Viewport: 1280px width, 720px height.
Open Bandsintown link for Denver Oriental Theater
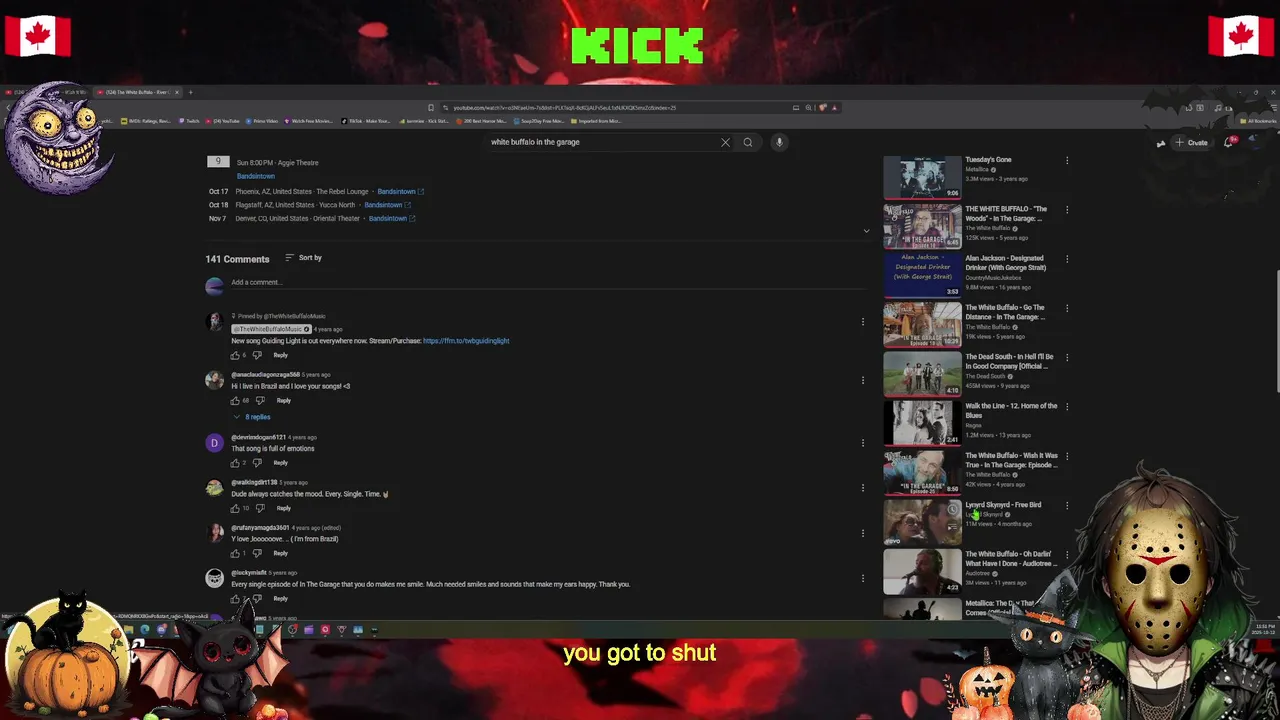point(392,218)
